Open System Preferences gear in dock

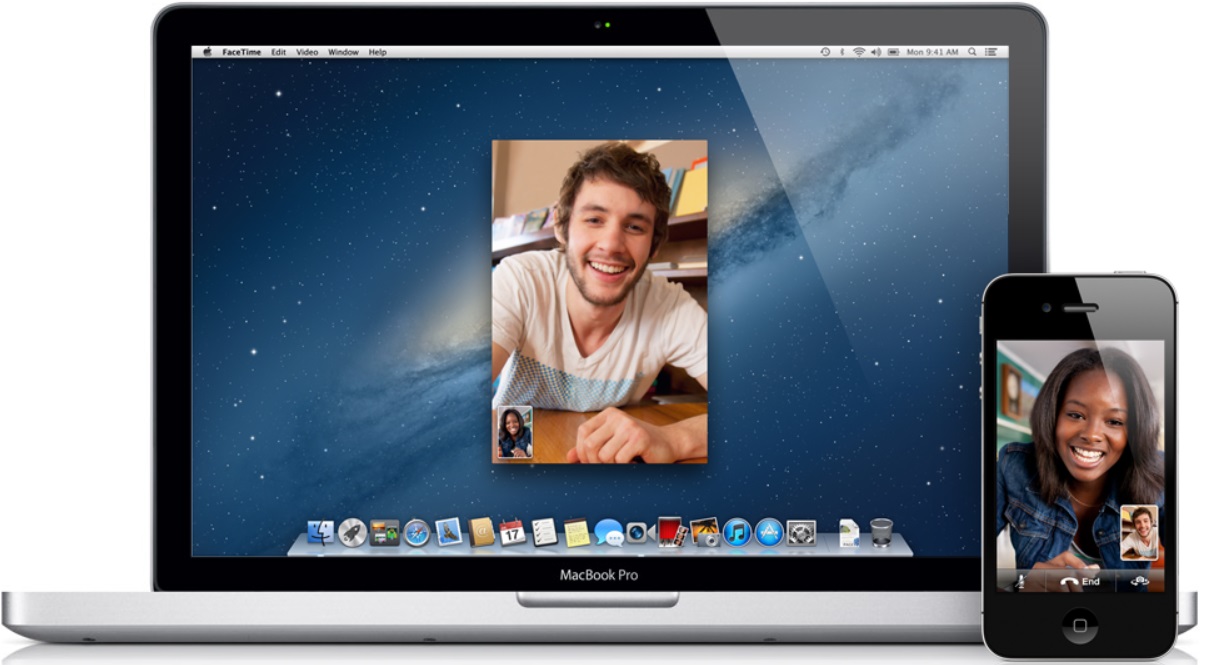(801, 532)
